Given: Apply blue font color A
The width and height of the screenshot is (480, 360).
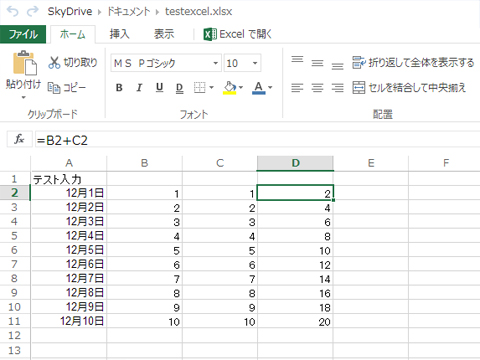Looking at the screenshot, I should (x=258, y=88).
